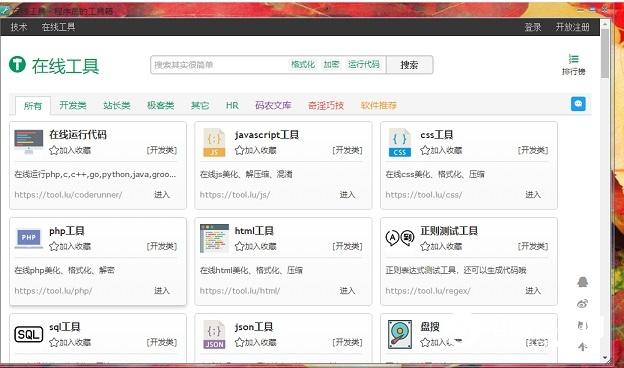Click the json工具 card title
The width and height of the screenshot is (624, 368).
pyautogui.click(x=254, y=327)
